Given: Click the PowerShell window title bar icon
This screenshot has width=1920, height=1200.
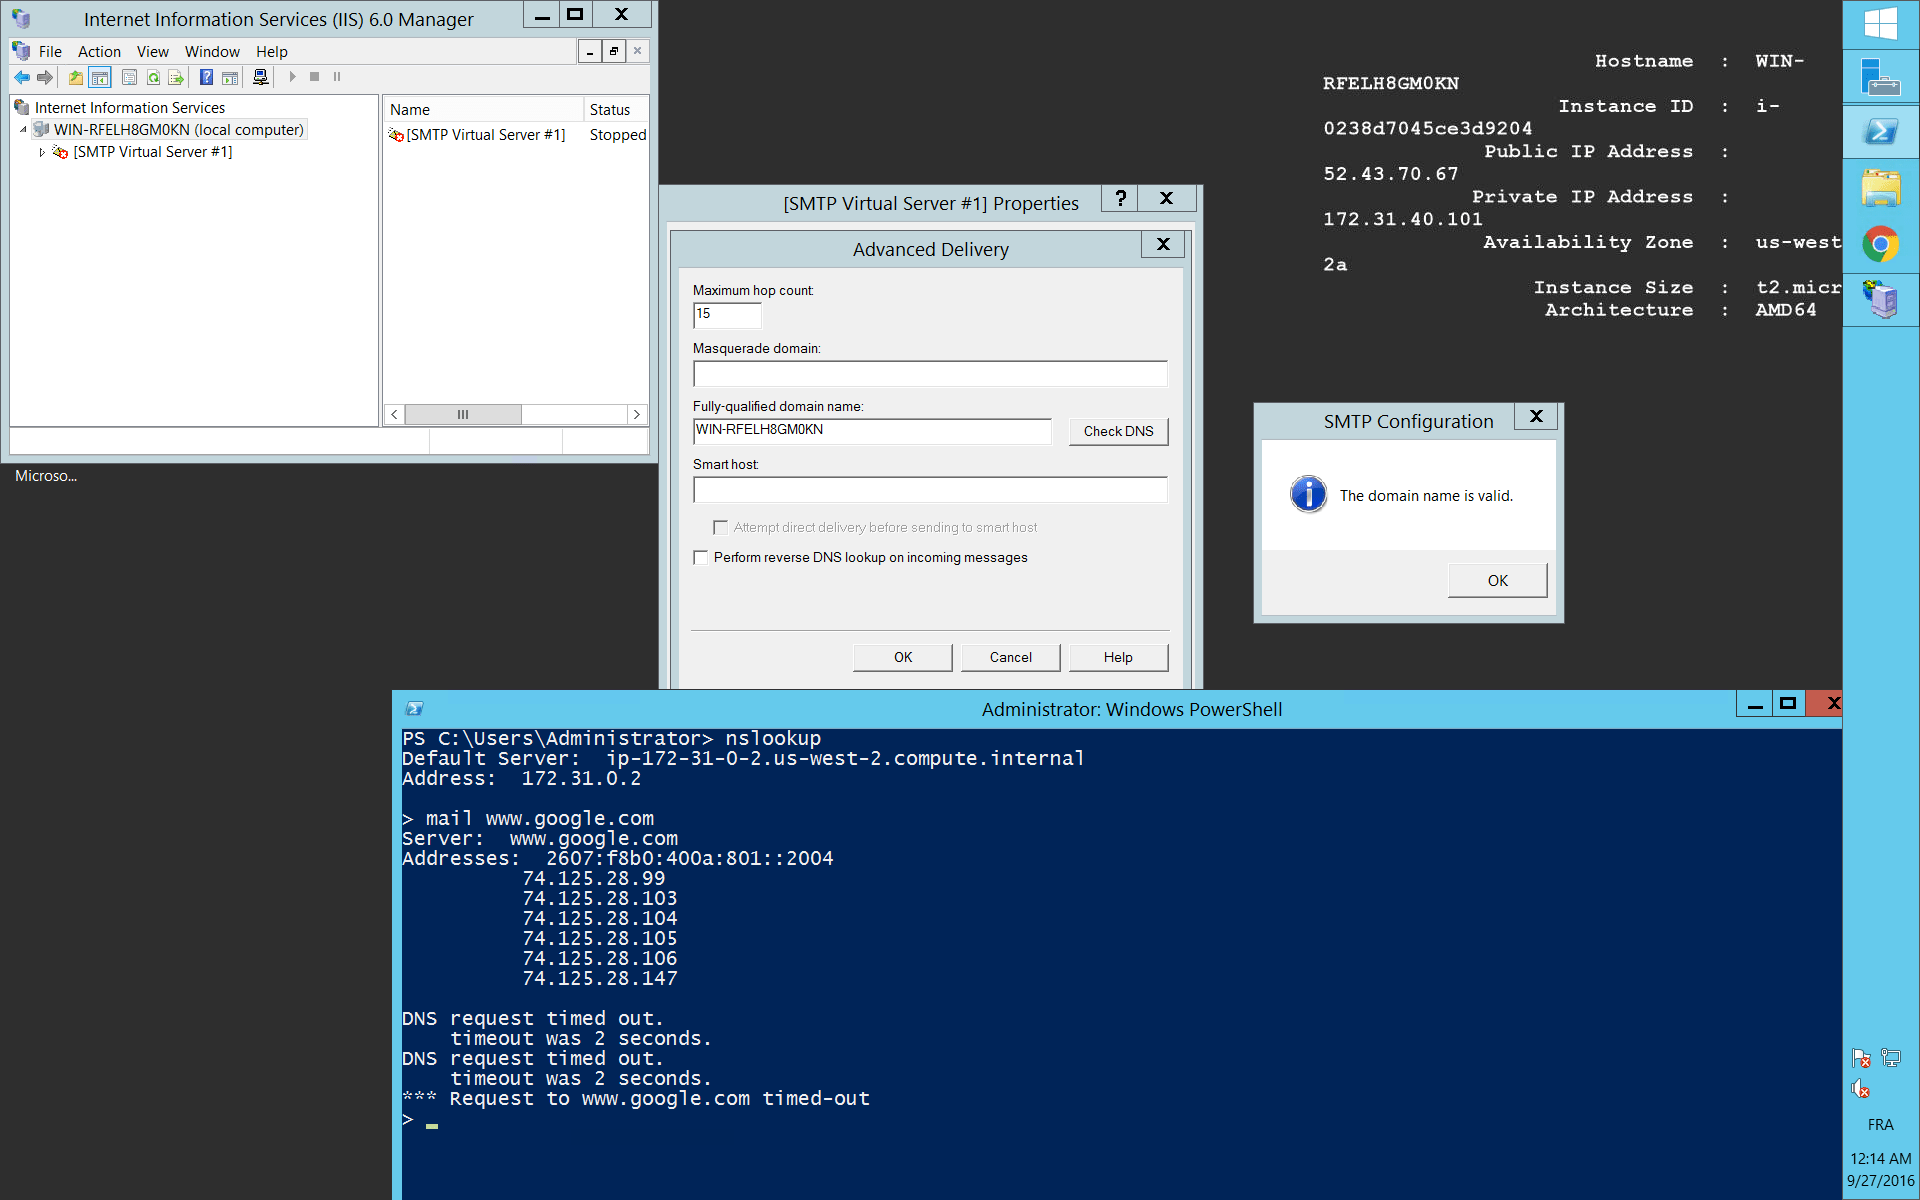Looking at the screenshot, I should [414, 709].
